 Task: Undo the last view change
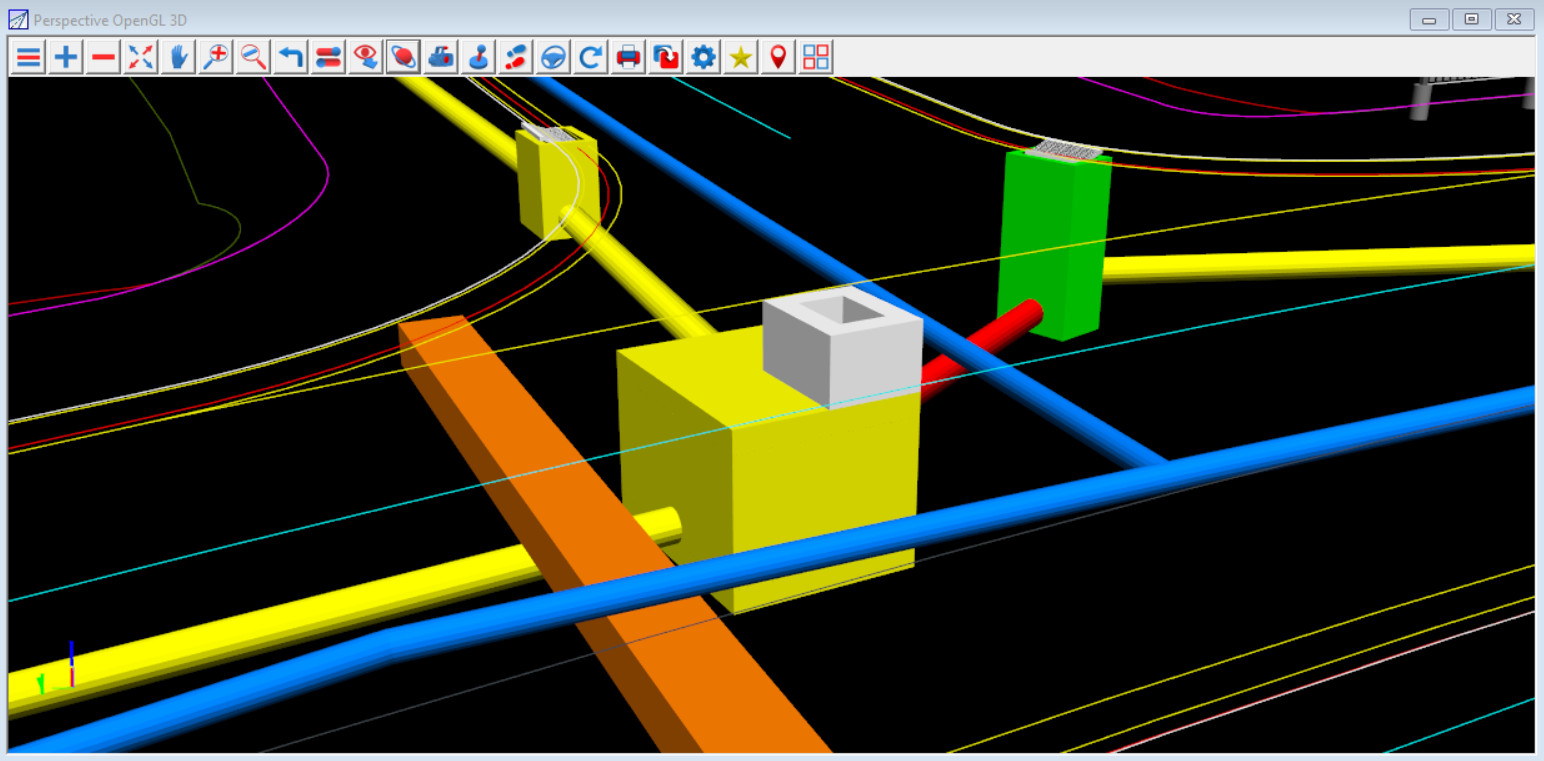290,57
